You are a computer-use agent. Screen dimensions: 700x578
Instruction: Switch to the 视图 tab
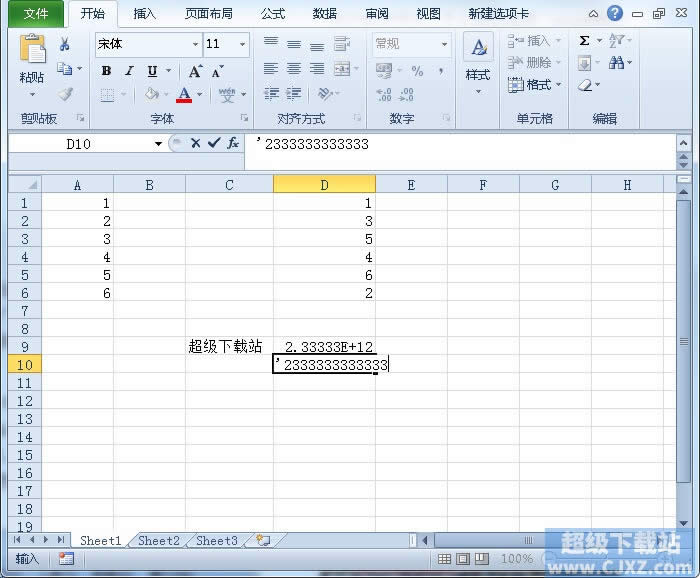tap(429, 14)
